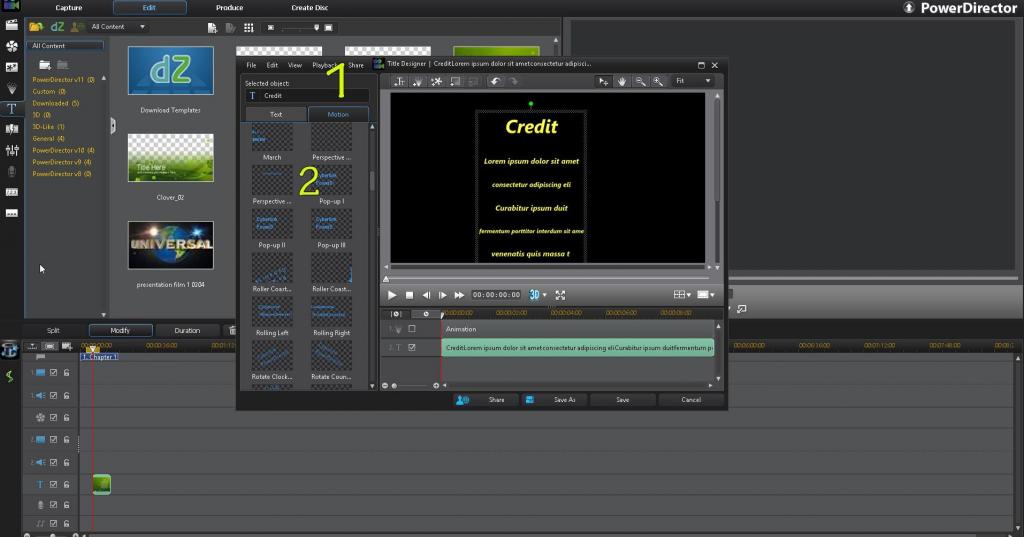
Task: Click the Save button in Title Designer
Action: (x=623, y=400)
